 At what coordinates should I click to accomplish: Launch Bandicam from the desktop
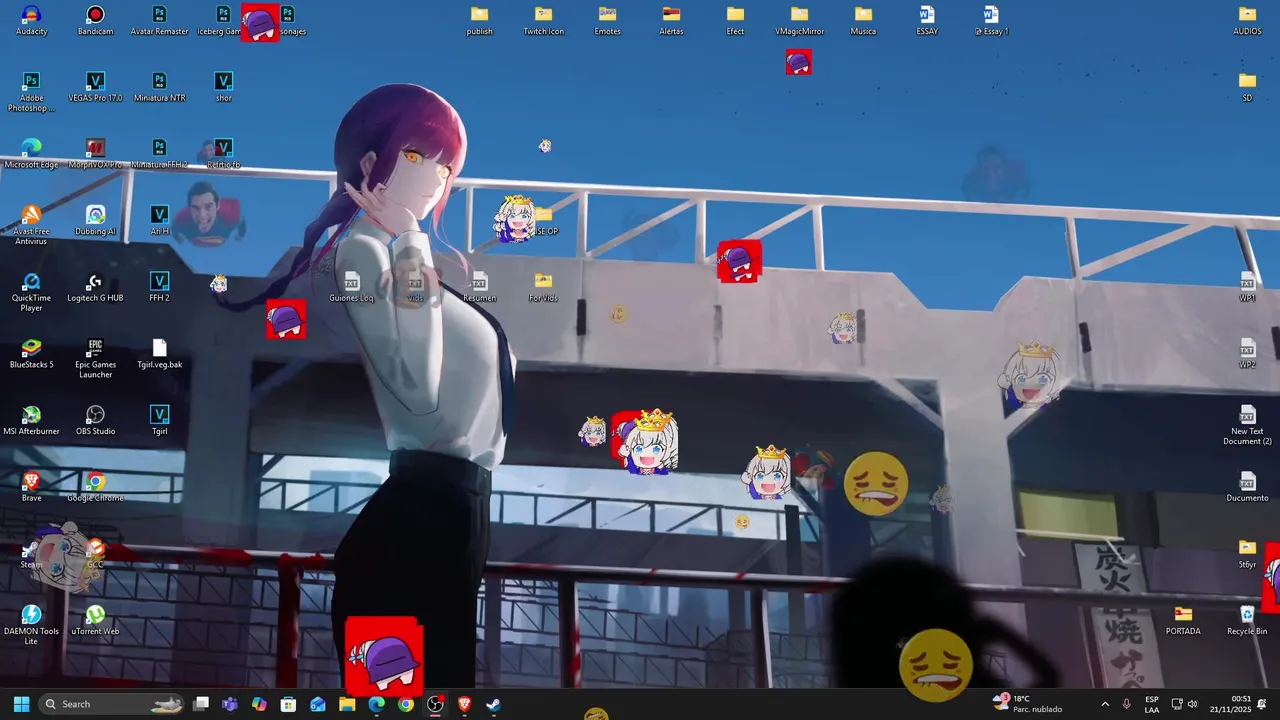pyautogui.click(x=95, y=21)
